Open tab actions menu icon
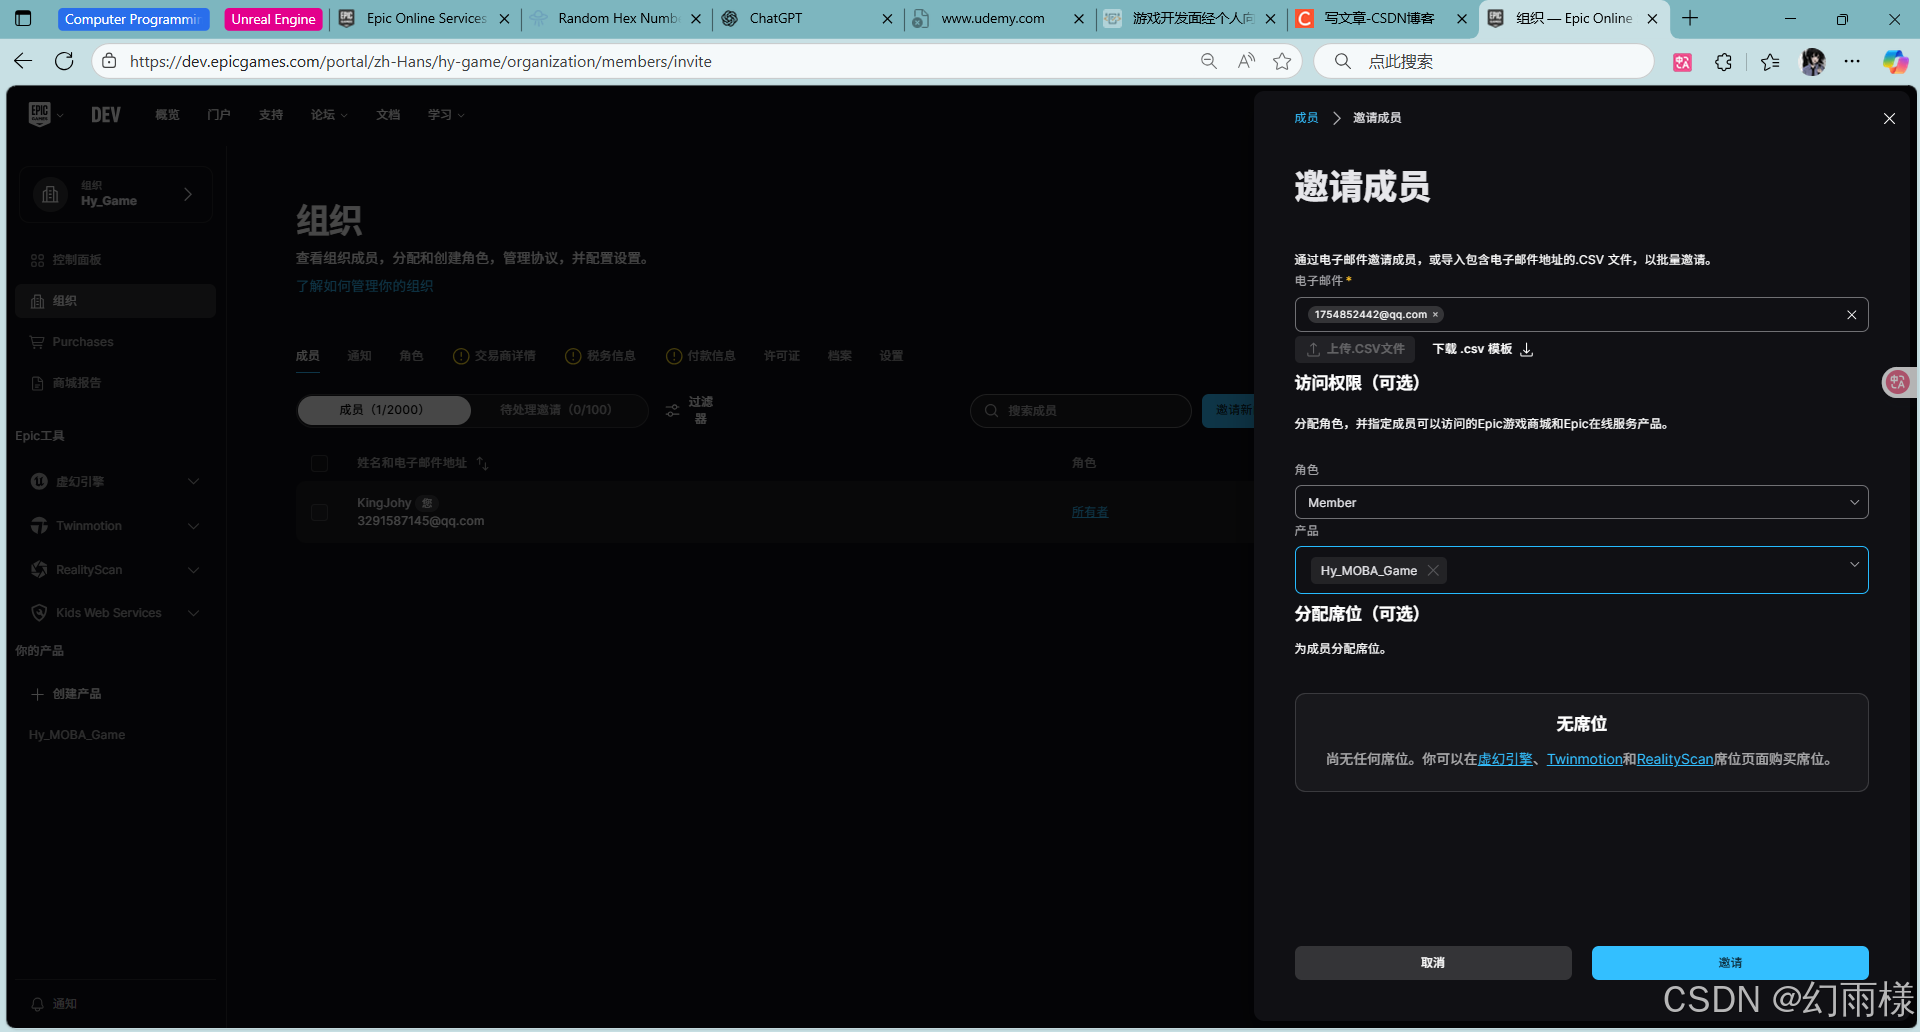 (x=23, y=18)
